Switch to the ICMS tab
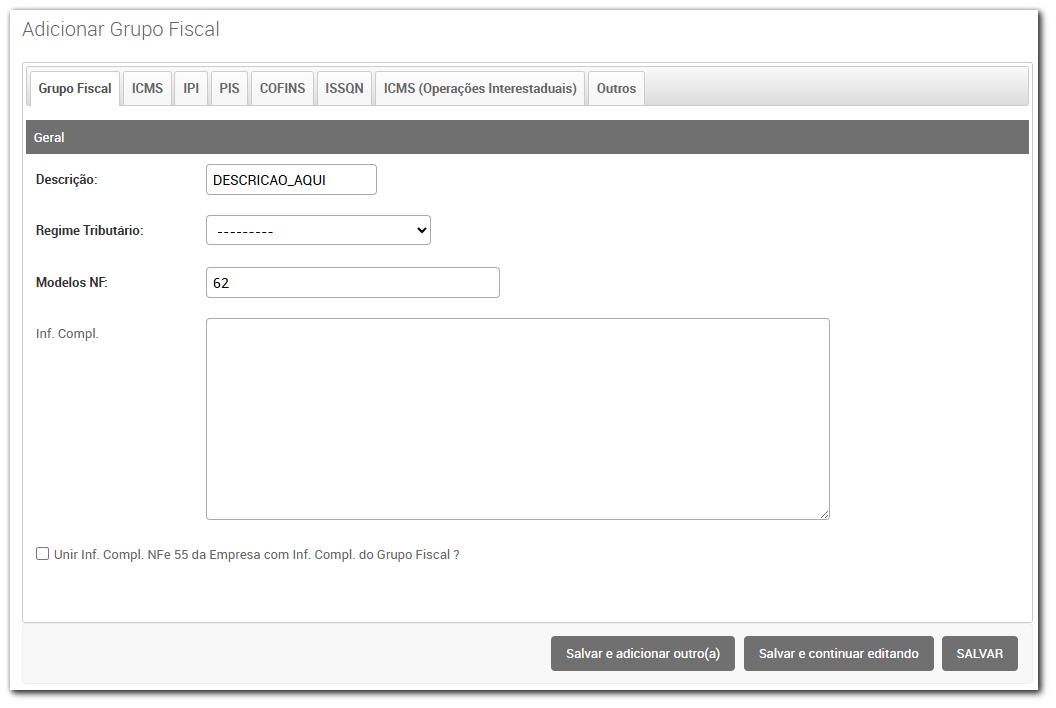 (x=147, y=88)
